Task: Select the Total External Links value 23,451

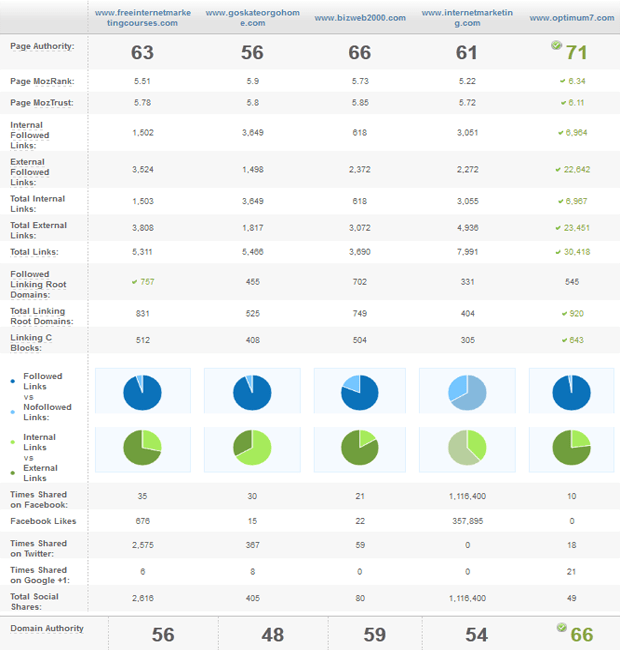Action: click(x=576, y=228)
